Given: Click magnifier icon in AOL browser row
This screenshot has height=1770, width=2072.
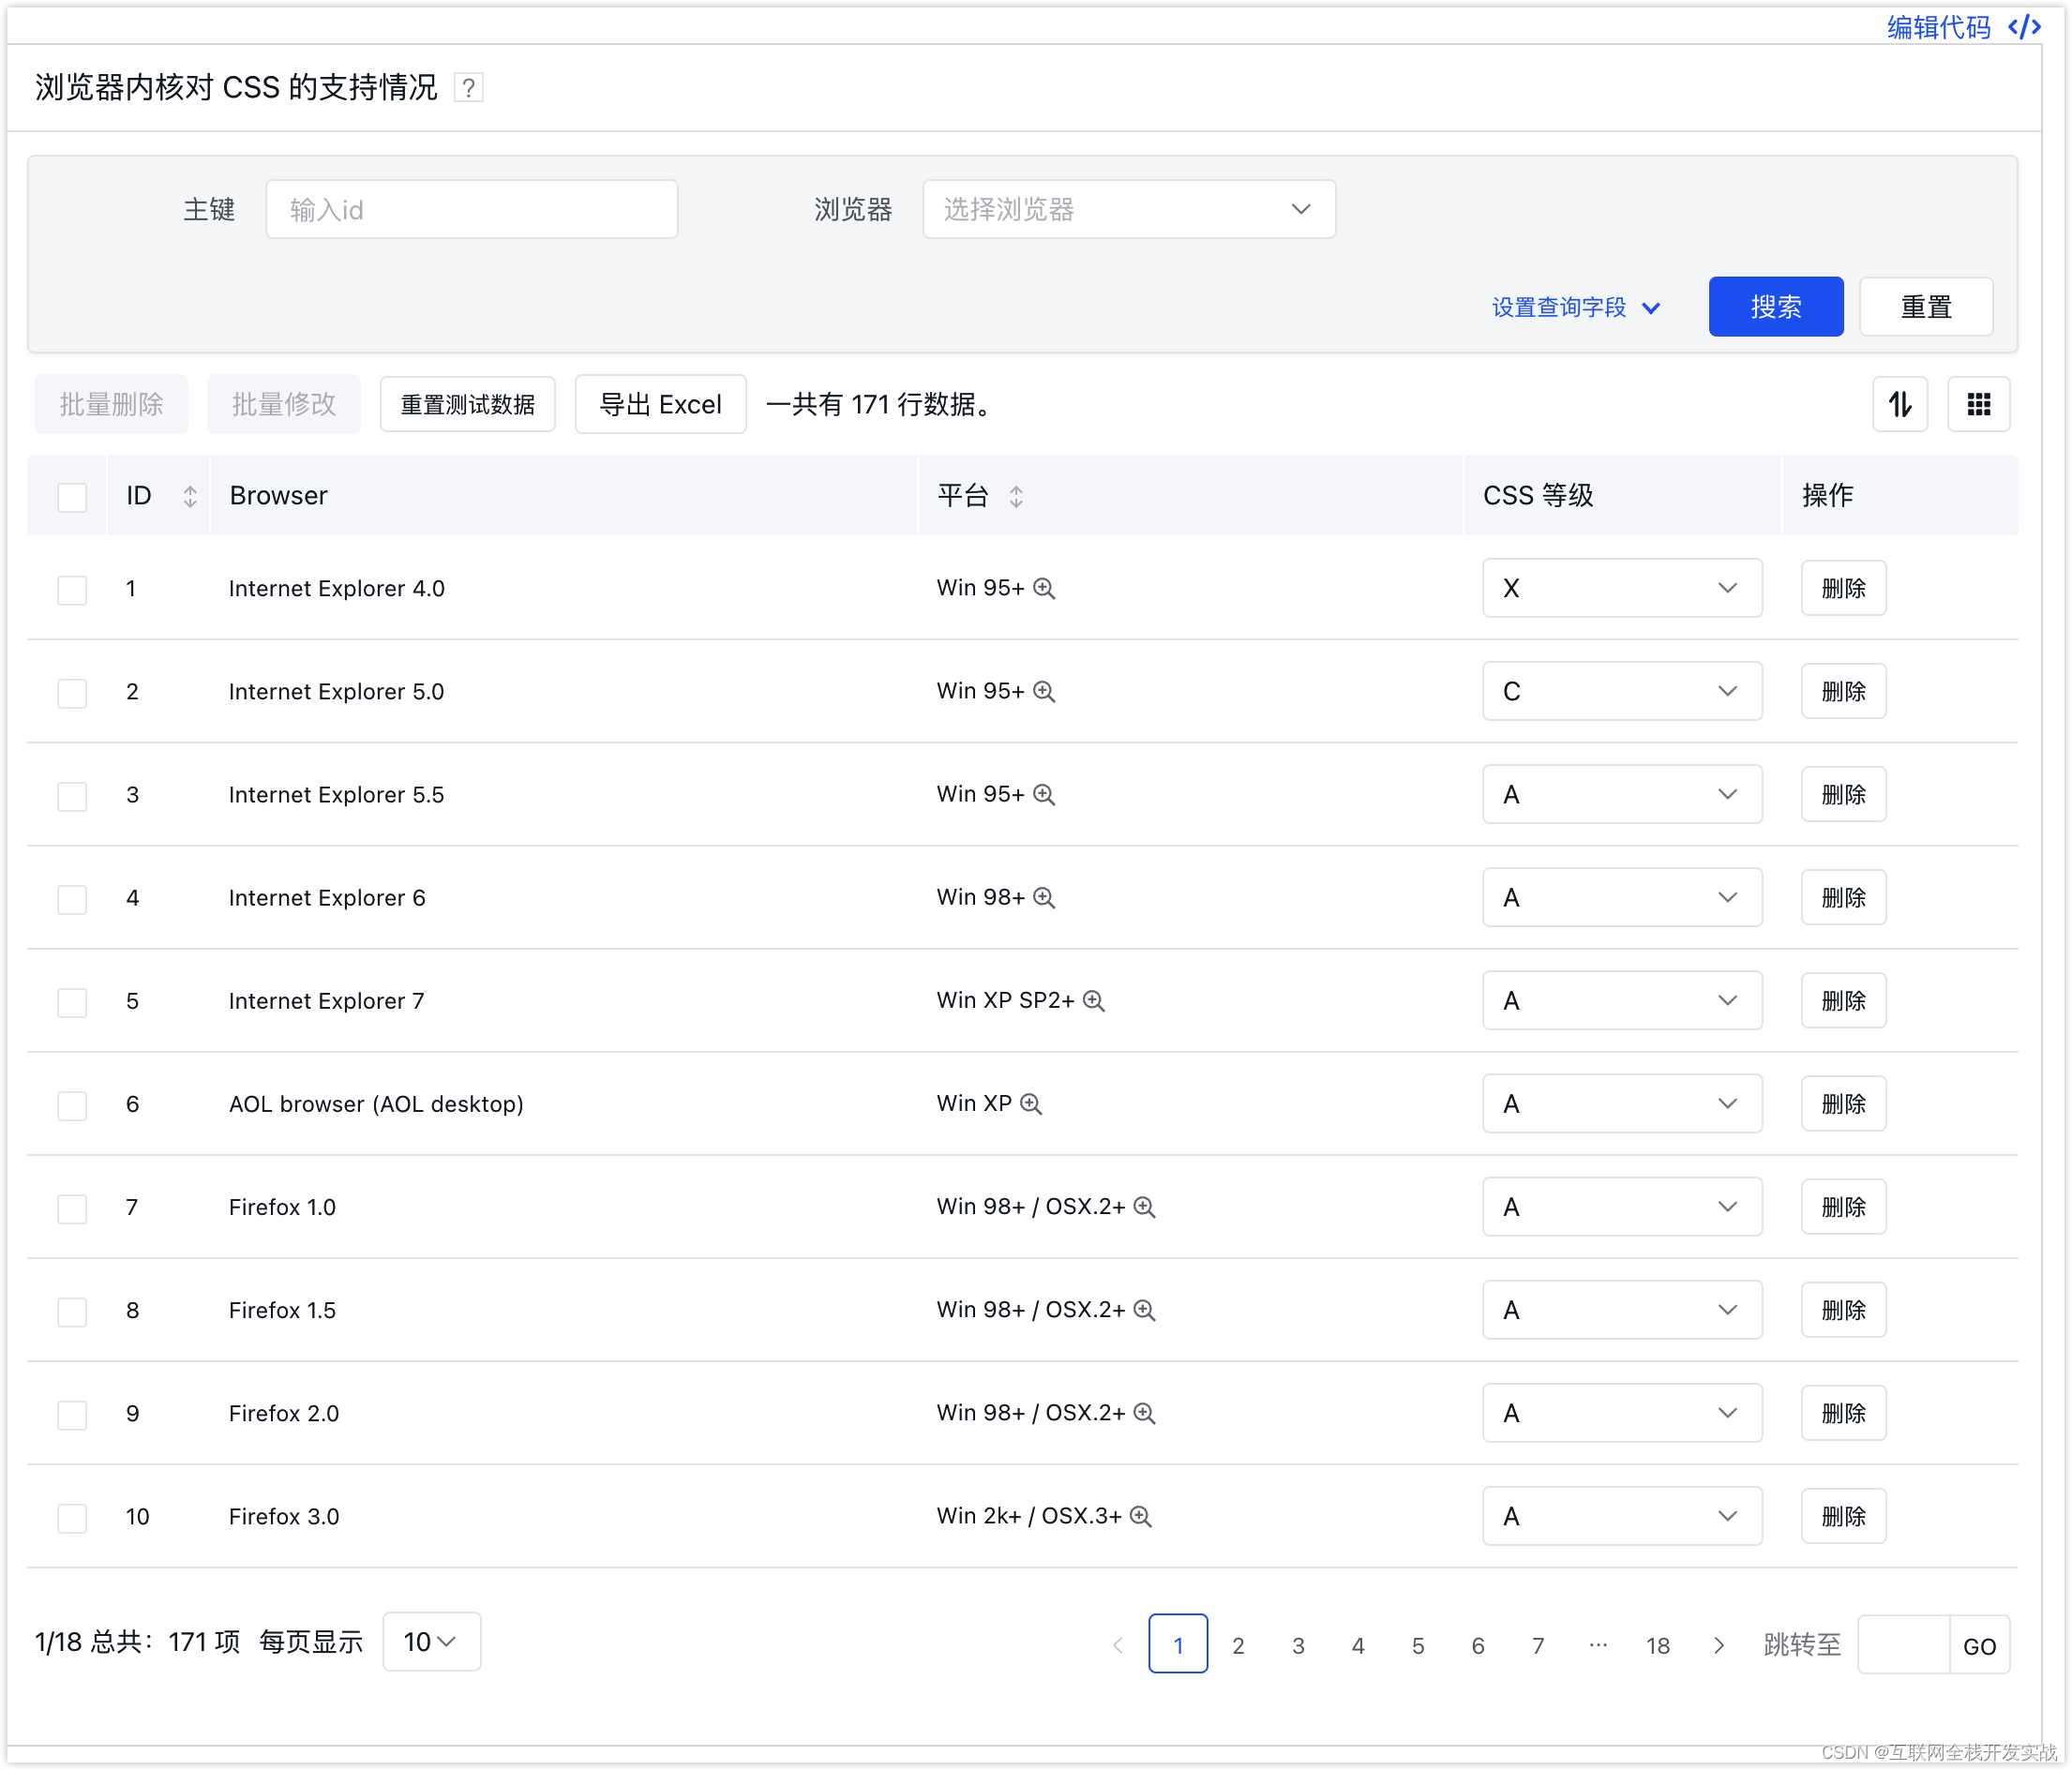Looking at the screenshot, I should (x=1031, y=1103).
